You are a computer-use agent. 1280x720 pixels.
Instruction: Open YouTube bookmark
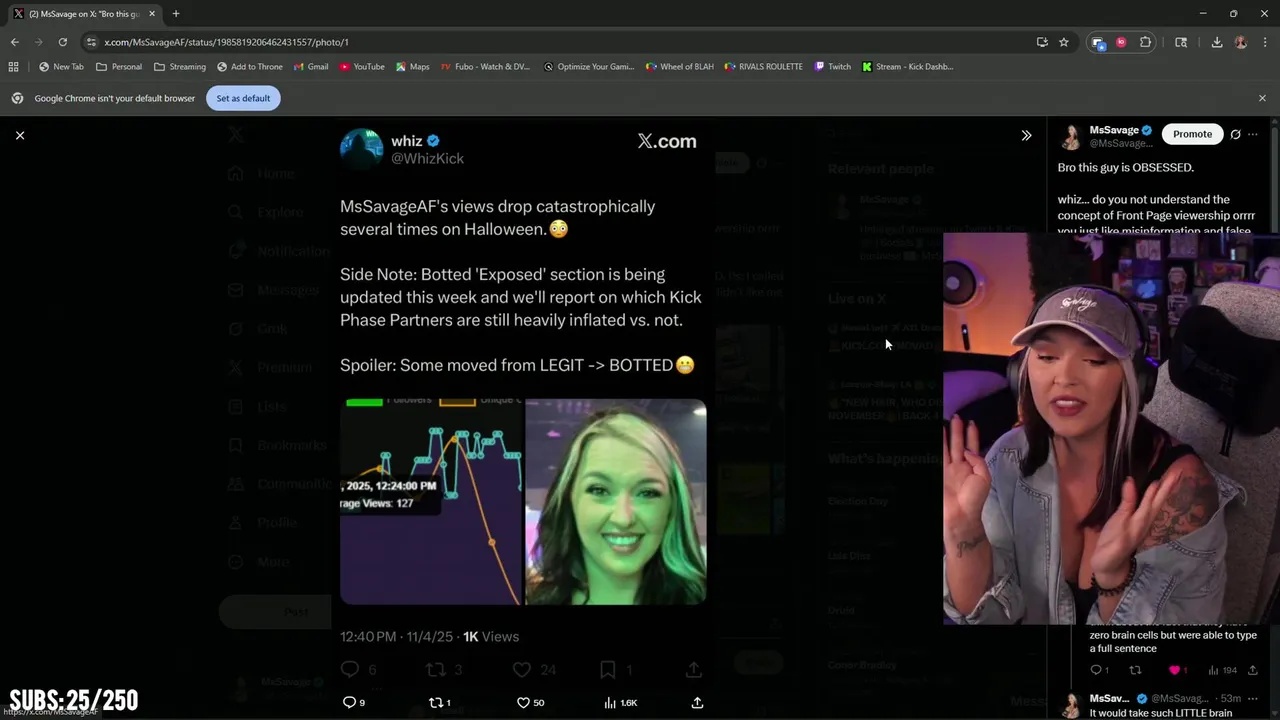point(362,67)
